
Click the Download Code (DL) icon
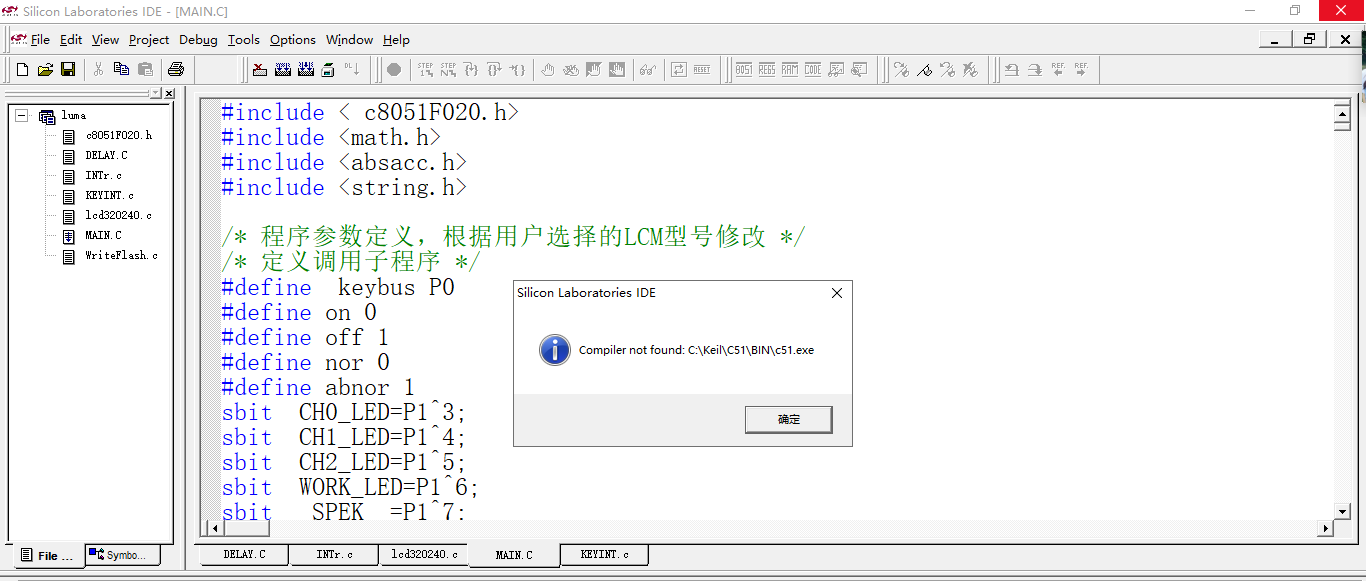[352, 70]
